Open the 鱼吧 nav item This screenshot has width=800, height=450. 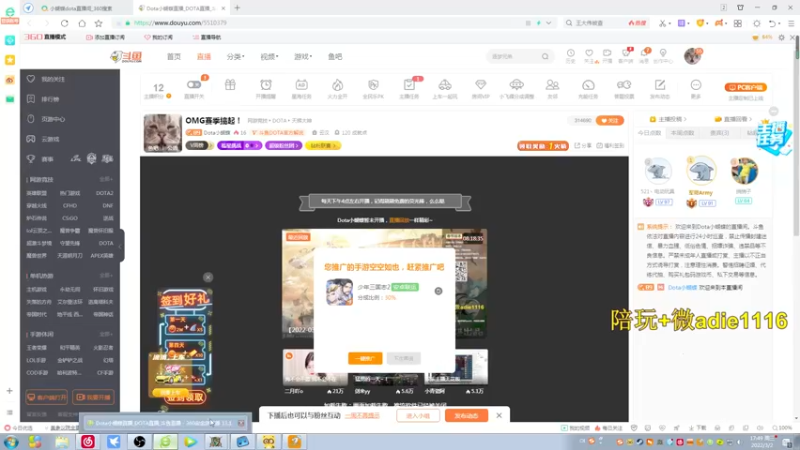click(335, 57)
